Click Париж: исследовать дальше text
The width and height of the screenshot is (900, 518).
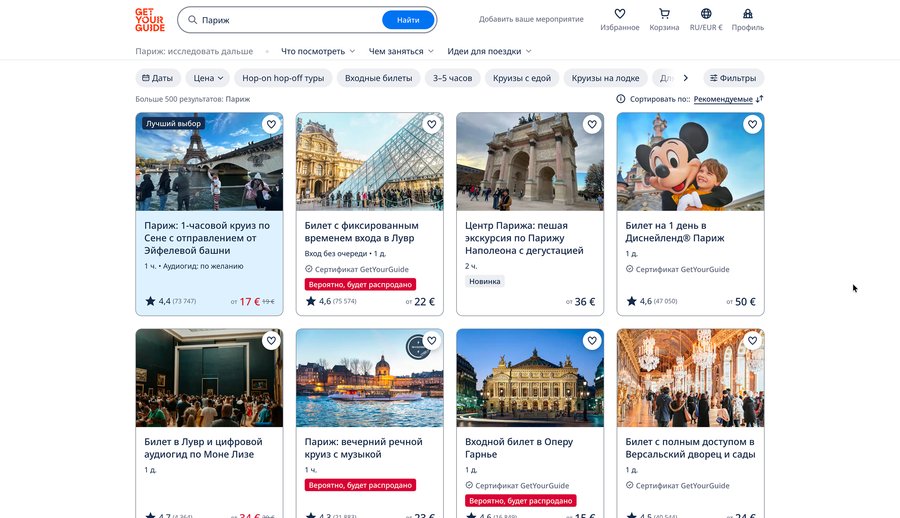pyautogui.click(x=194, y=51)
